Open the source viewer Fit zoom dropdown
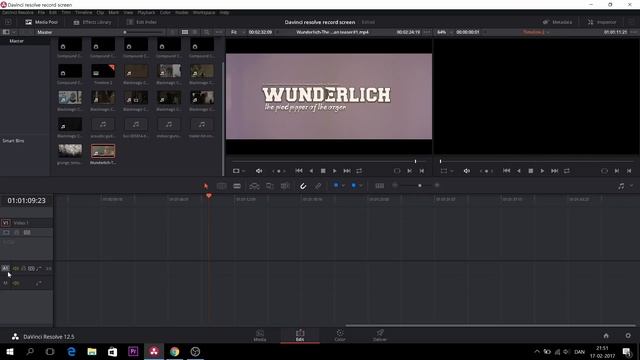 (x=238, y=32)
